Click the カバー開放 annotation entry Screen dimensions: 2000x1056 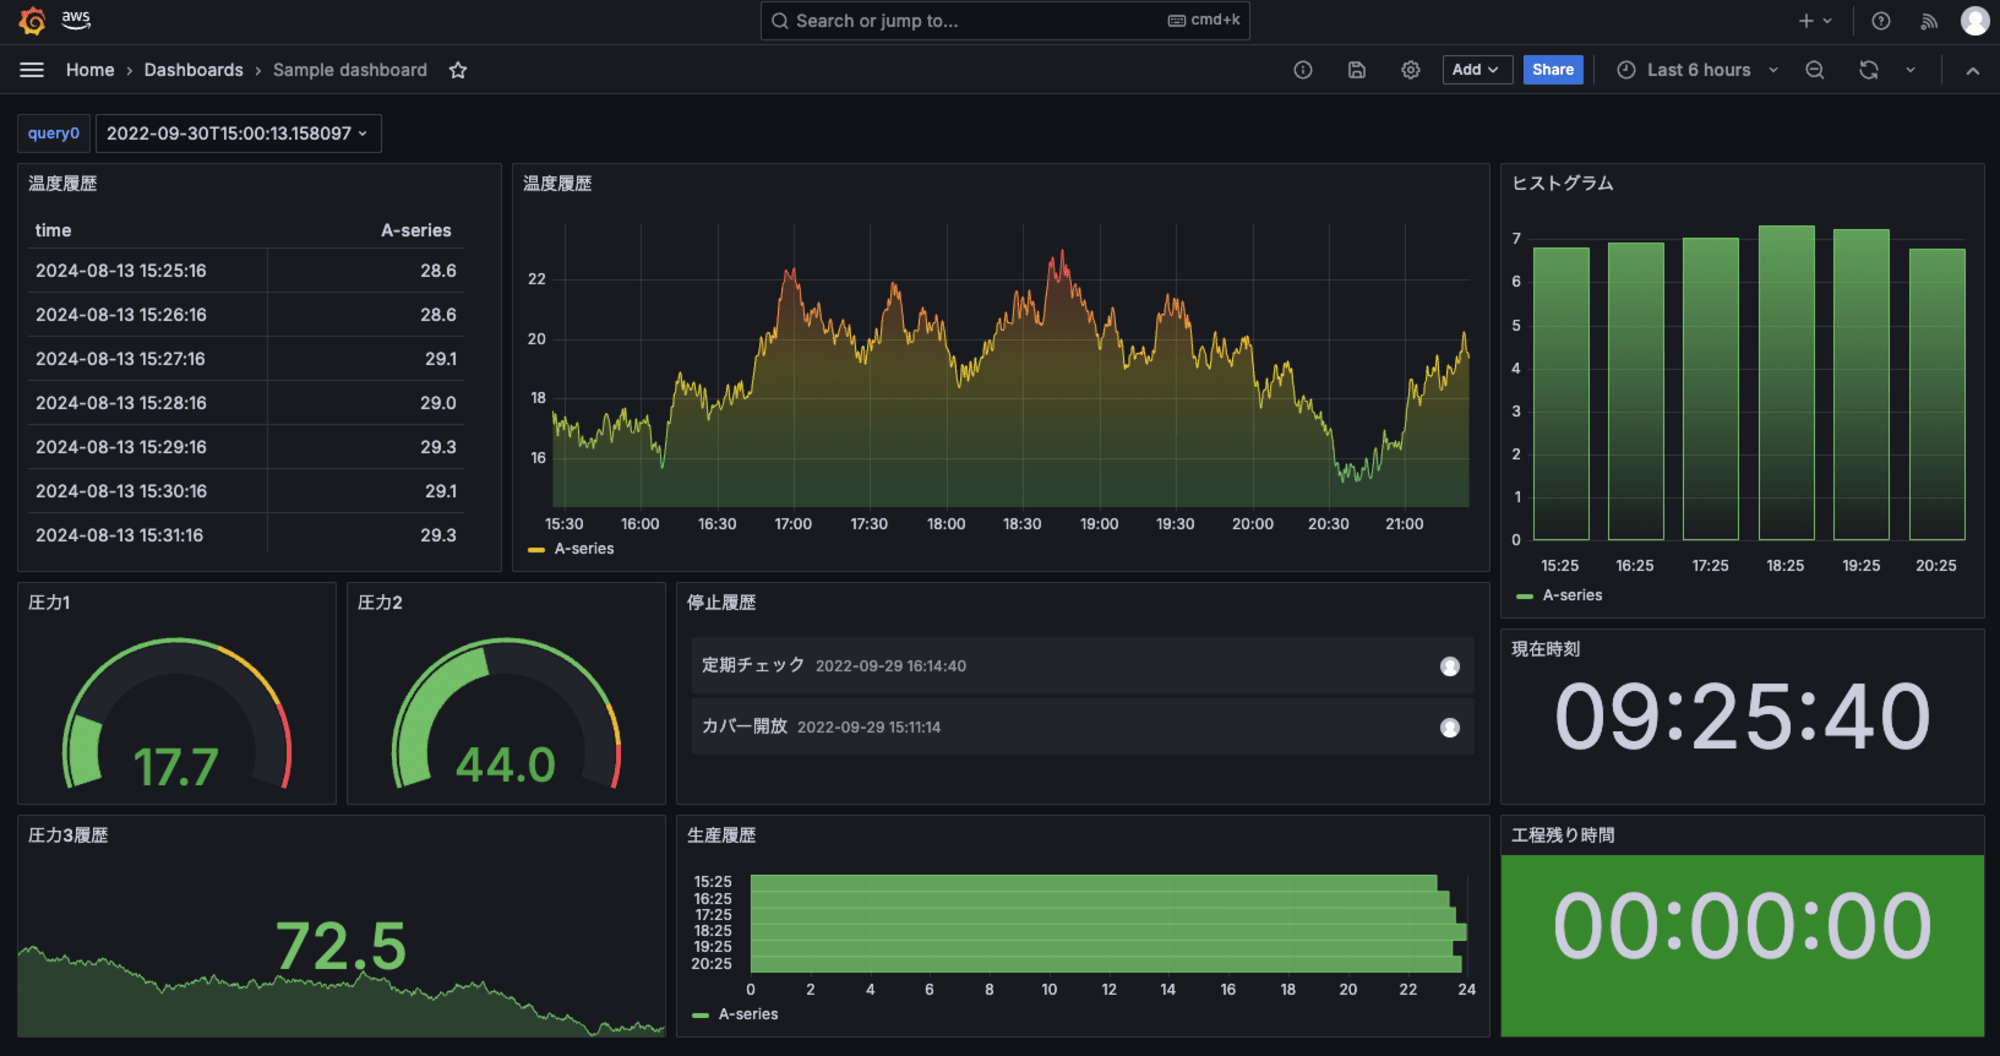1082,727
